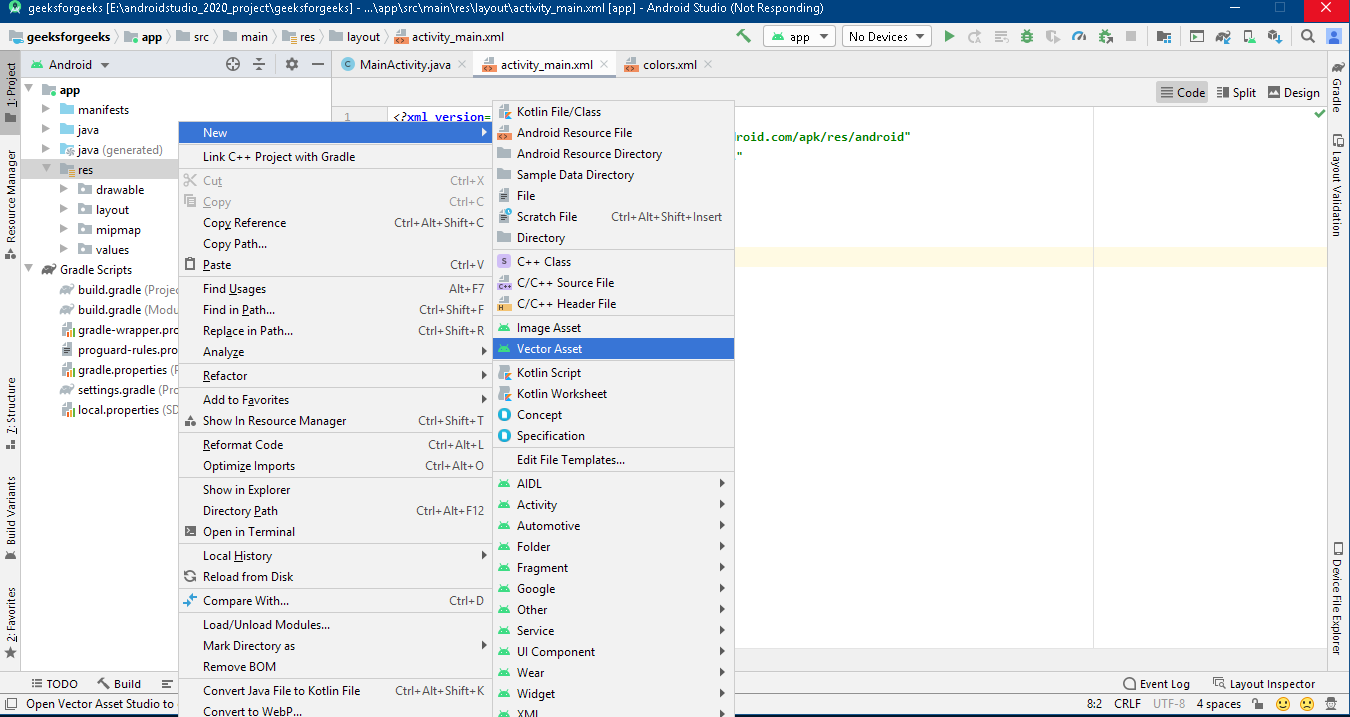Screen dimensions: 1350x717
Task: Open the Activity submenu
Action: coord(613,505)
